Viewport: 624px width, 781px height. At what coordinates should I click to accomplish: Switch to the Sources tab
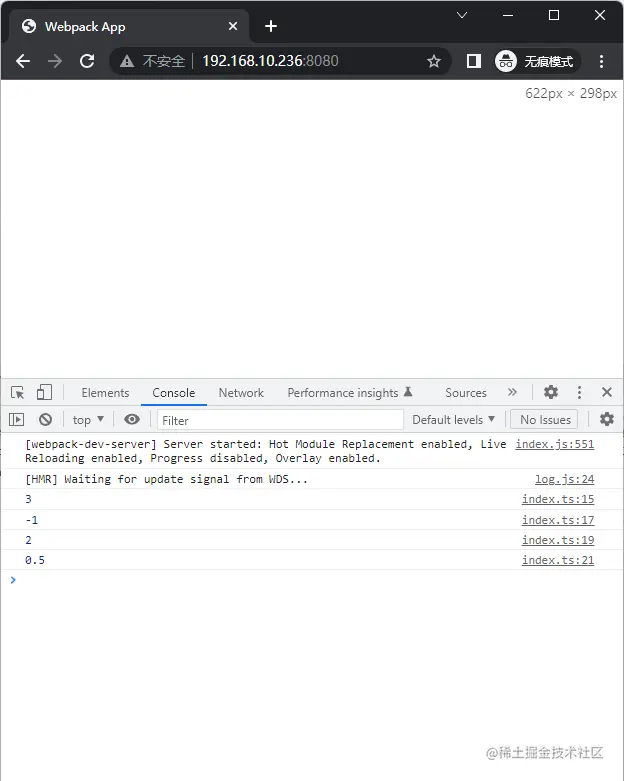coord(466,392)
